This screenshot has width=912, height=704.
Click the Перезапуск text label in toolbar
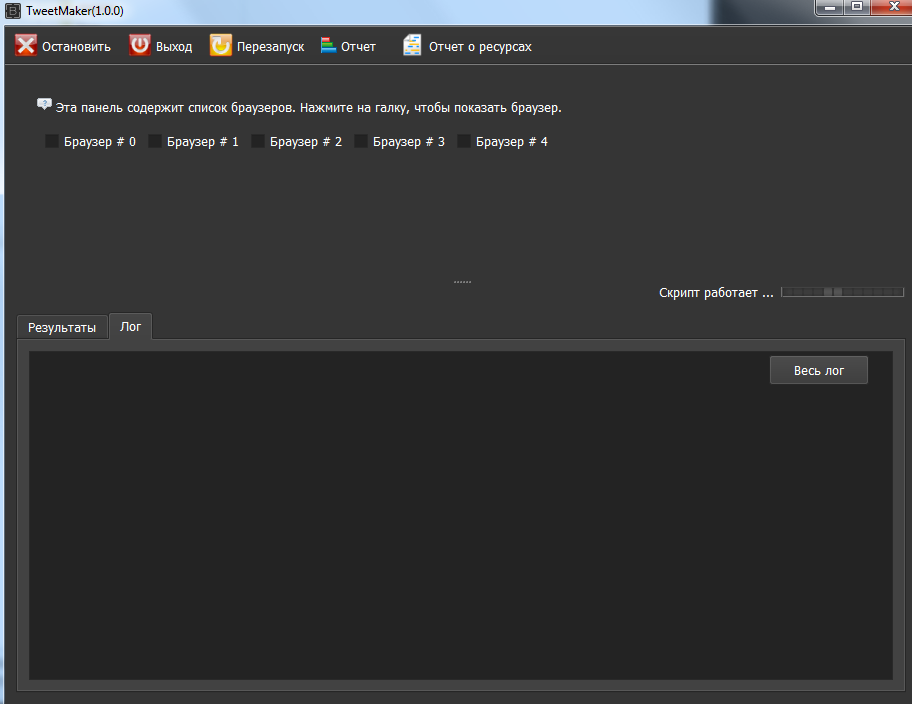[x=270, y=47]
